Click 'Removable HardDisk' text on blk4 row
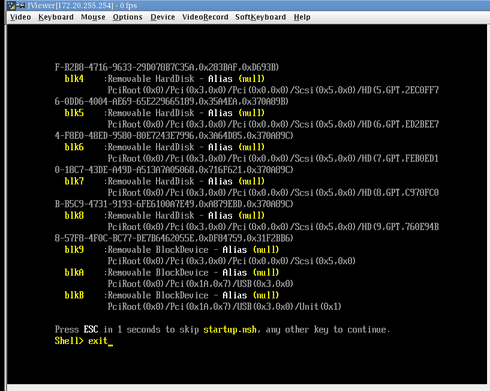490x391 pixels. tap(151, 79)
